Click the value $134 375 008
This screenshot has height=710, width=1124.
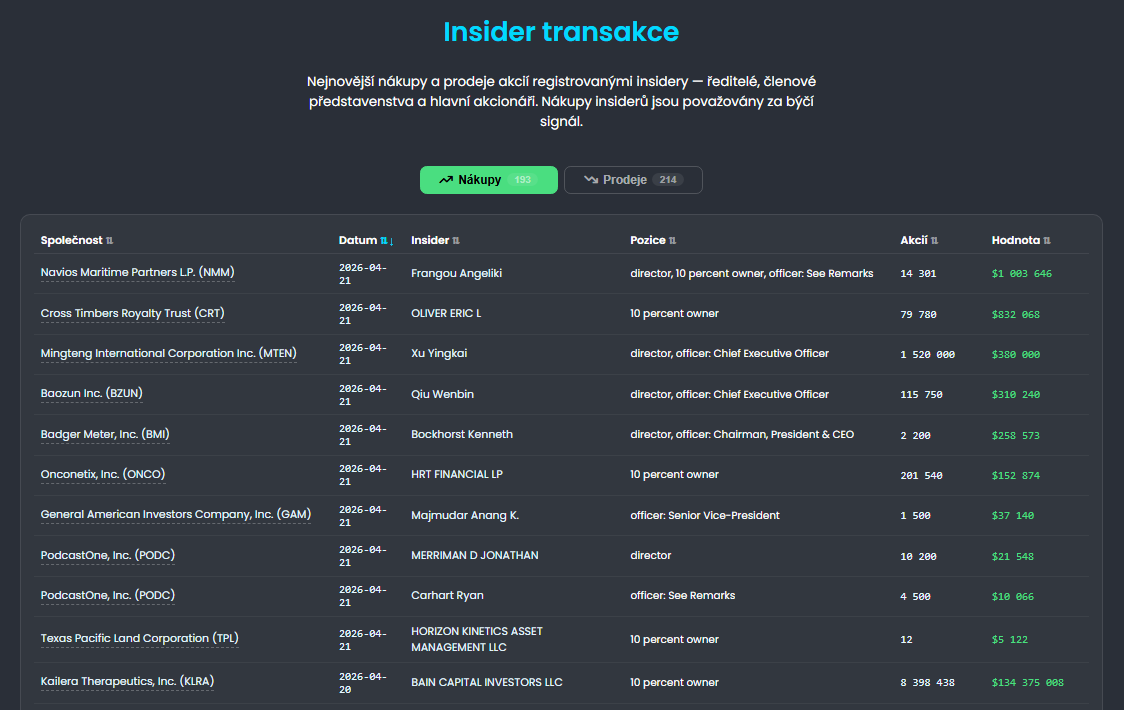(x=1028, y=683)
